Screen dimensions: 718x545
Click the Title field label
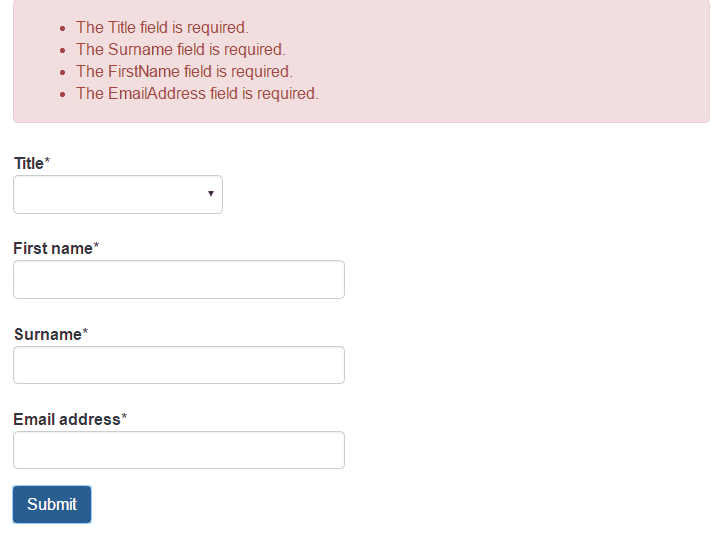tap(28, 163)
